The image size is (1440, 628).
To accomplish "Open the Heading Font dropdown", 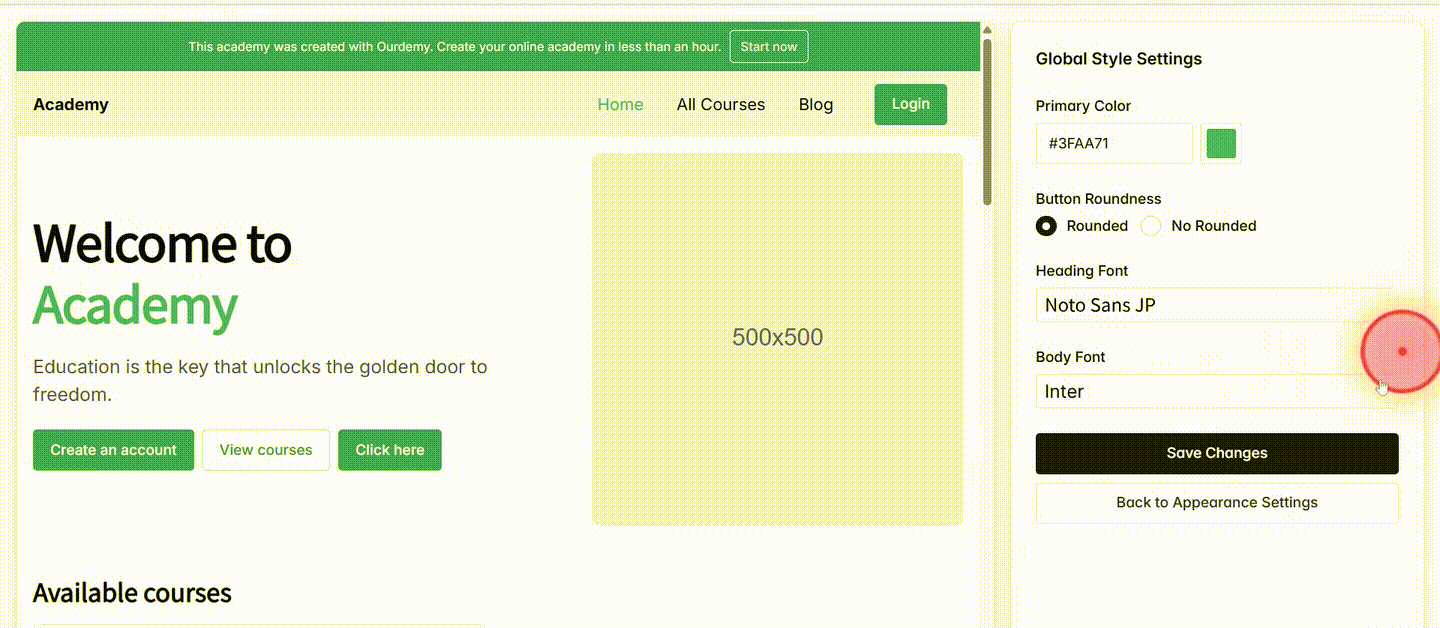I will [1216, 305].
